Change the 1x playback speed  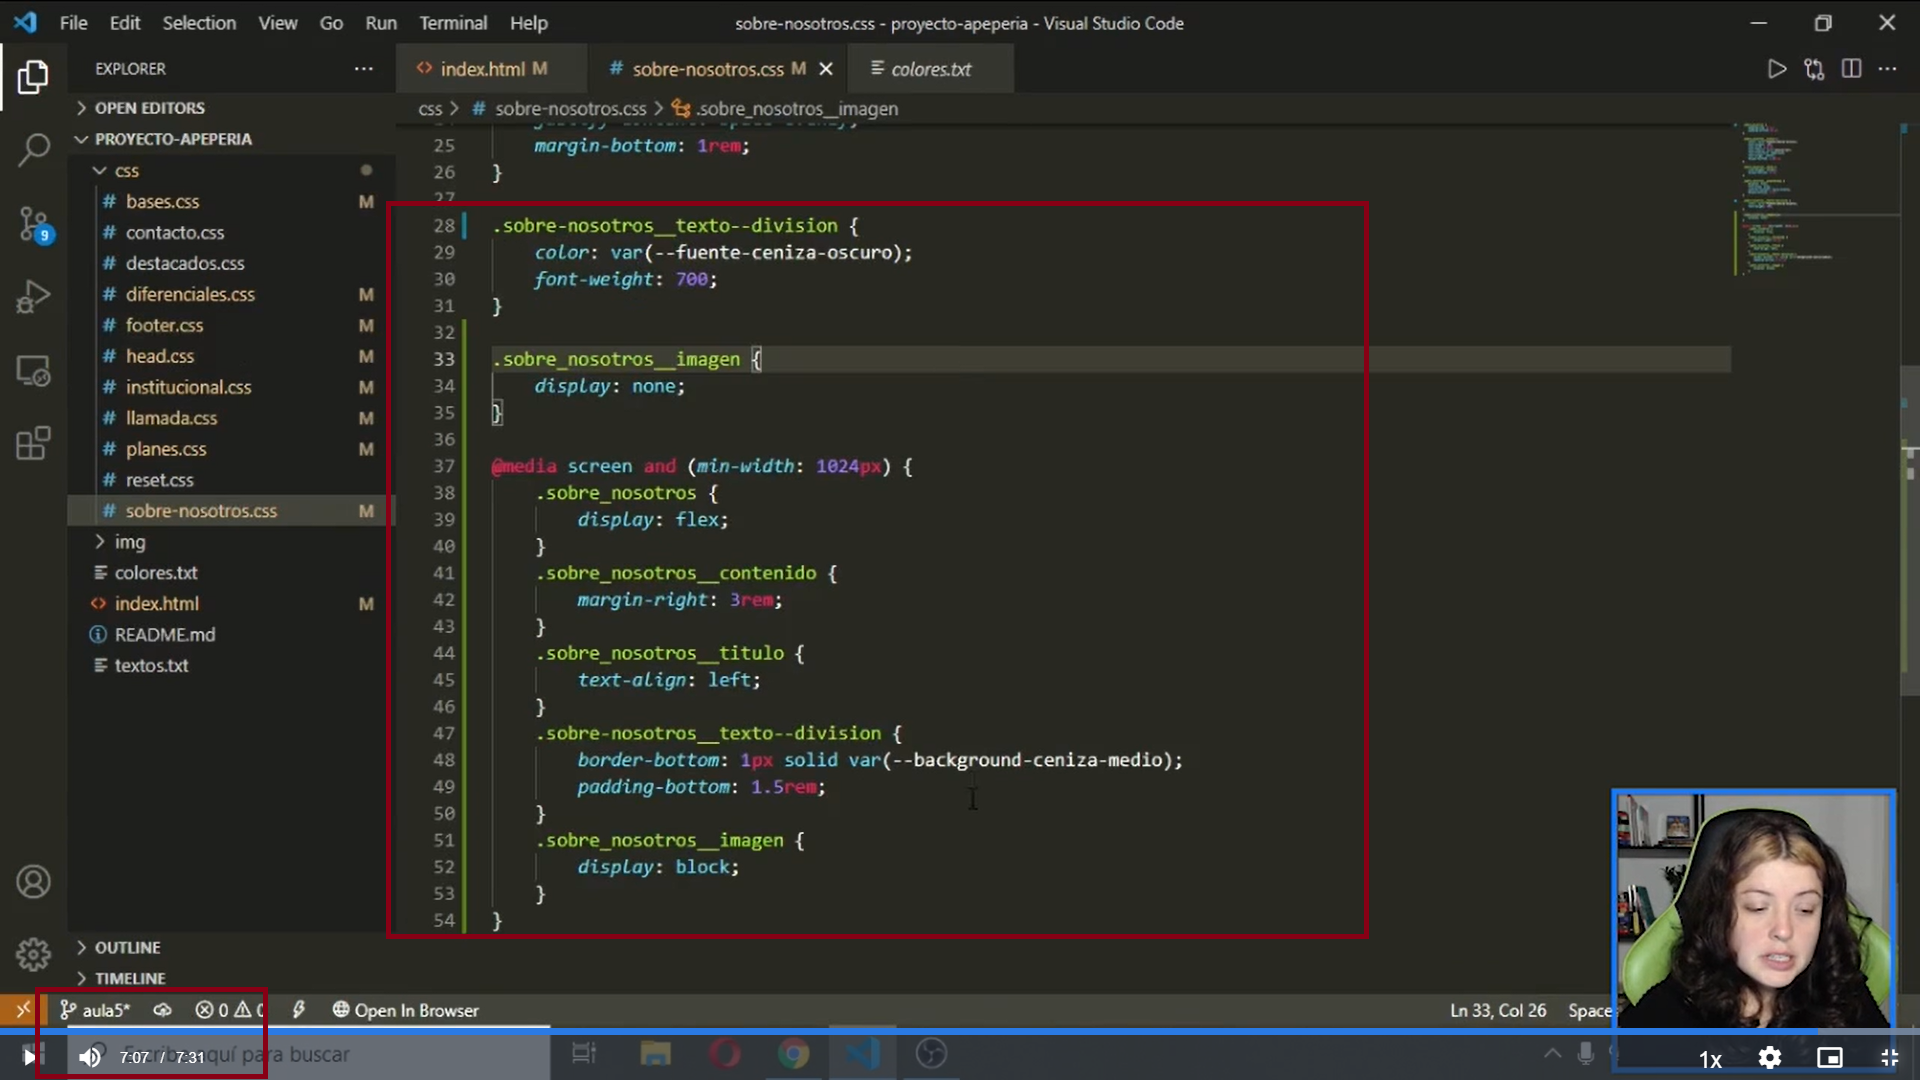[x=1710, y=1058]
